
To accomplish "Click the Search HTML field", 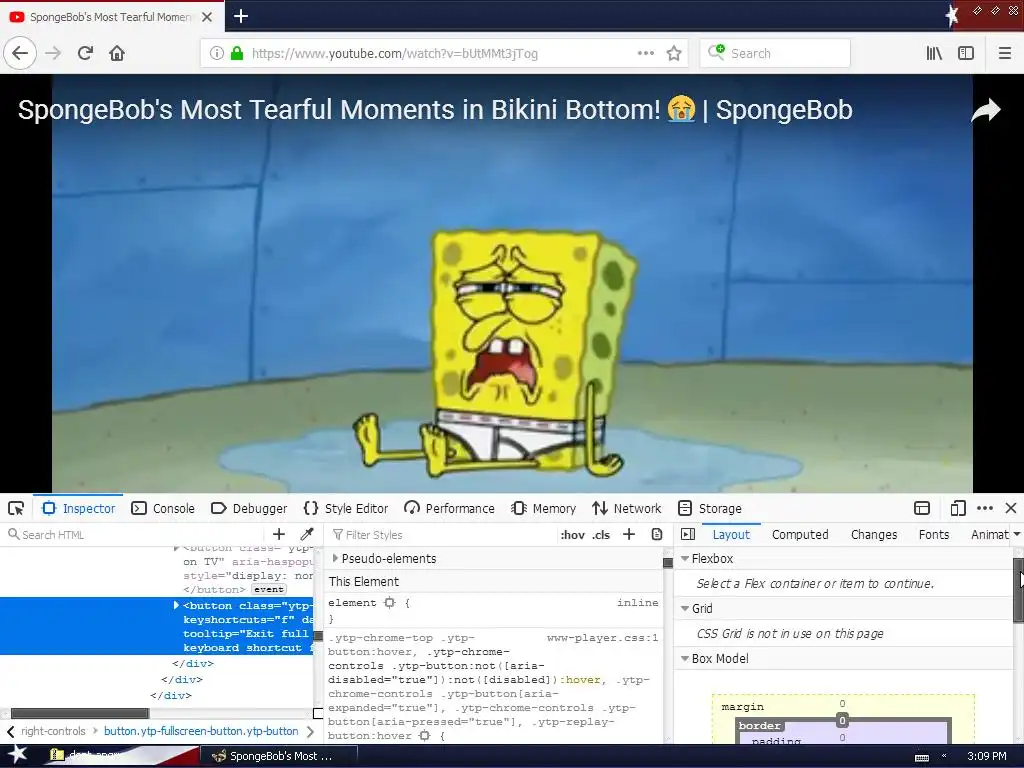I will pyautogui.click(x=134, y=534).
